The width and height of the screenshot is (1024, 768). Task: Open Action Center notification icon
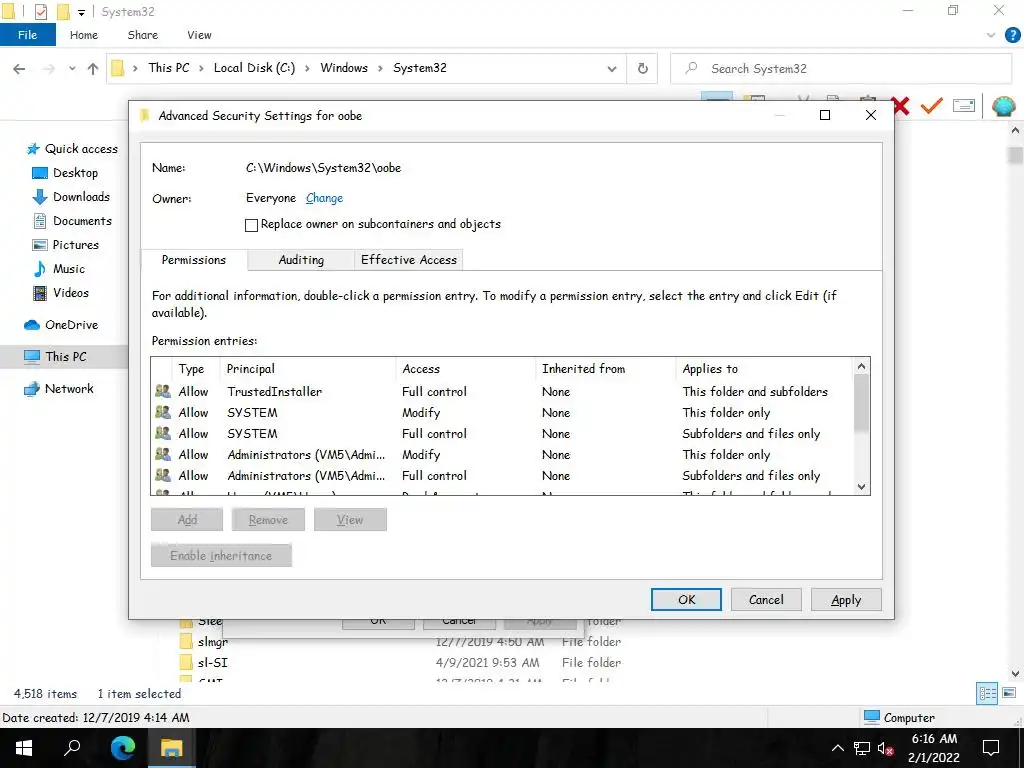[991, 748]
